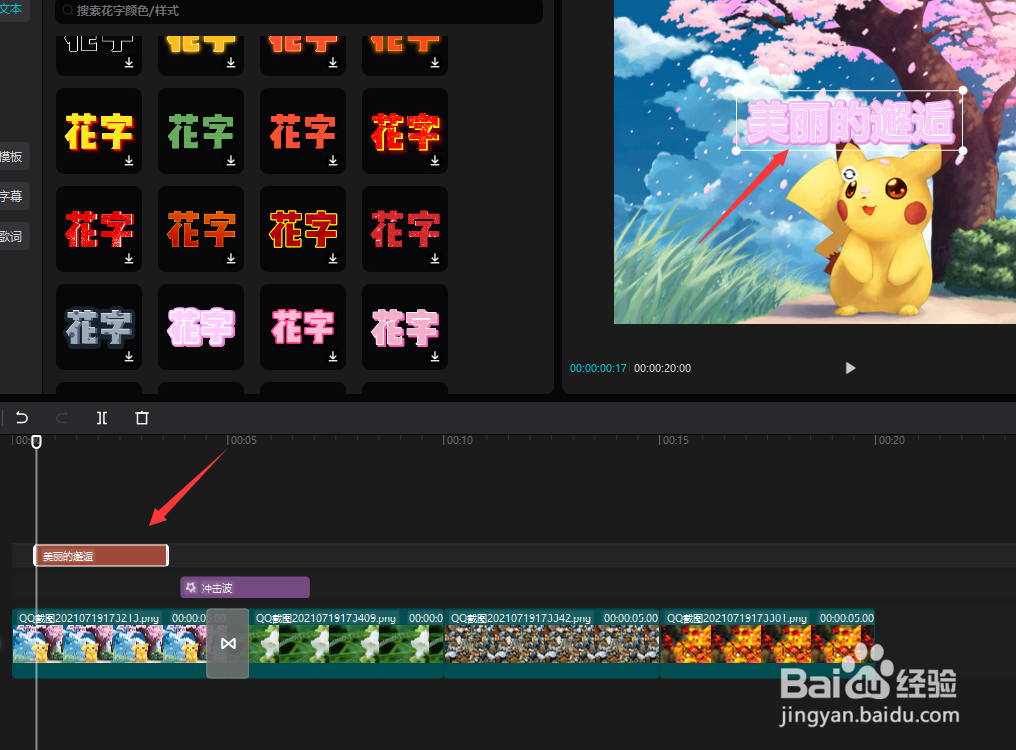The image size is (1016, 750).
Task: Select the white flower image clip on the timeline
Action: (x=346, y=643)
